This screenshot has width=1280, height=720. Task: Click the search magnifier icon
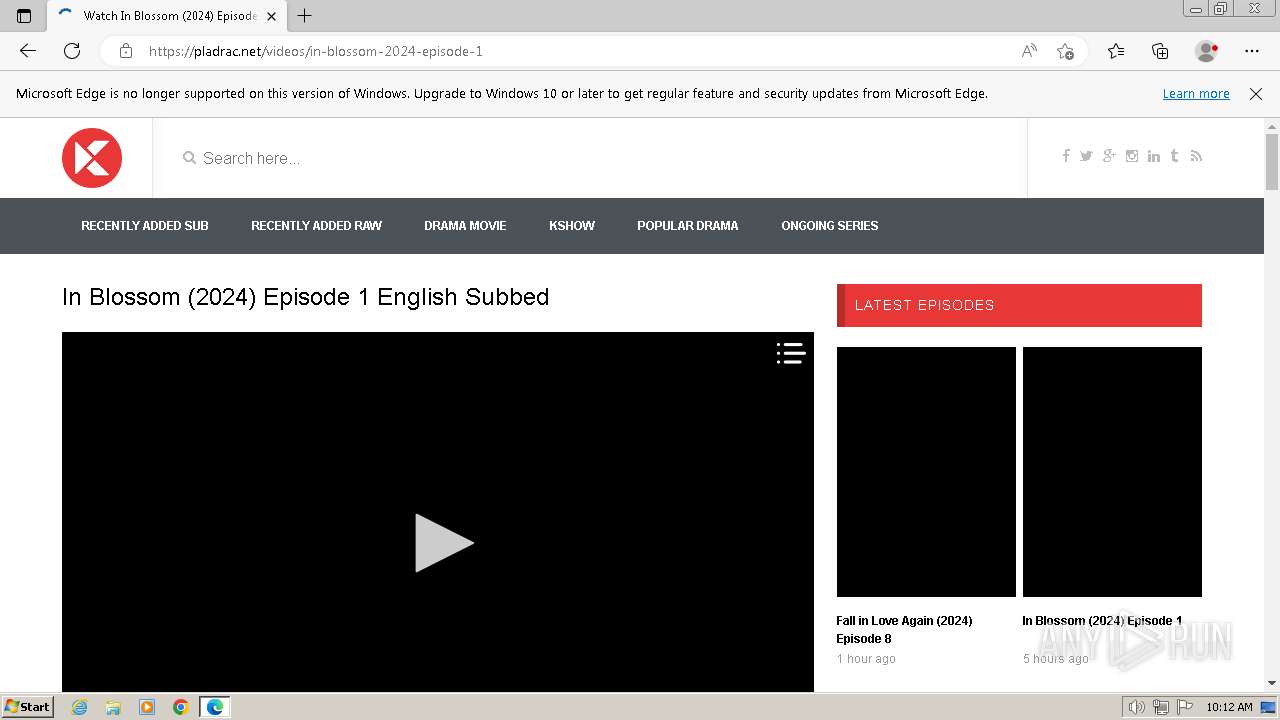189,158
